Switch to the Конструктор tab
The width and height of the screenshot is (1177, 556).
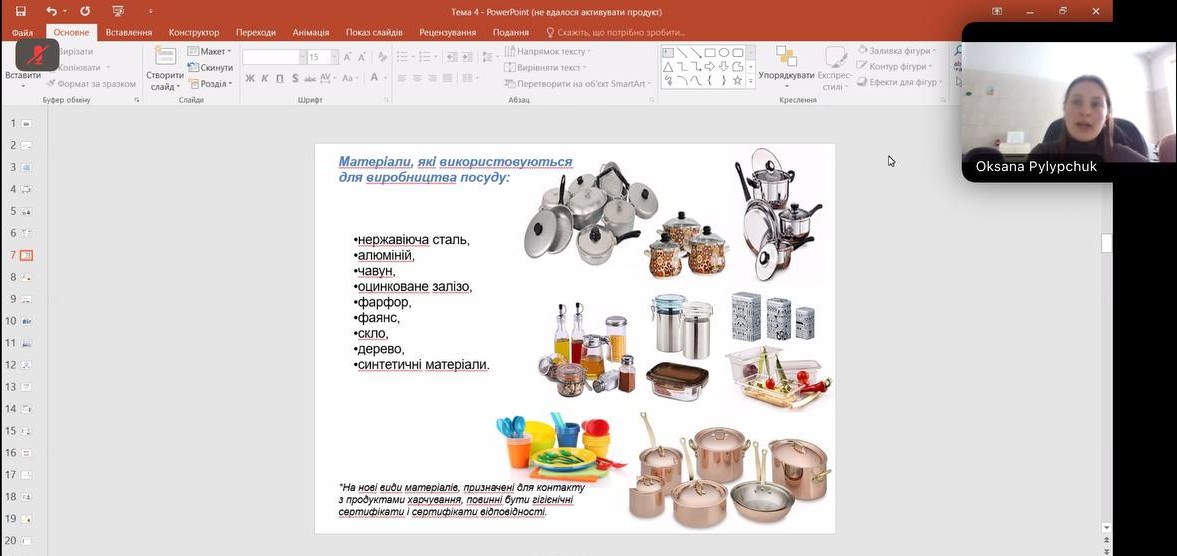click(x=194, y=32)
